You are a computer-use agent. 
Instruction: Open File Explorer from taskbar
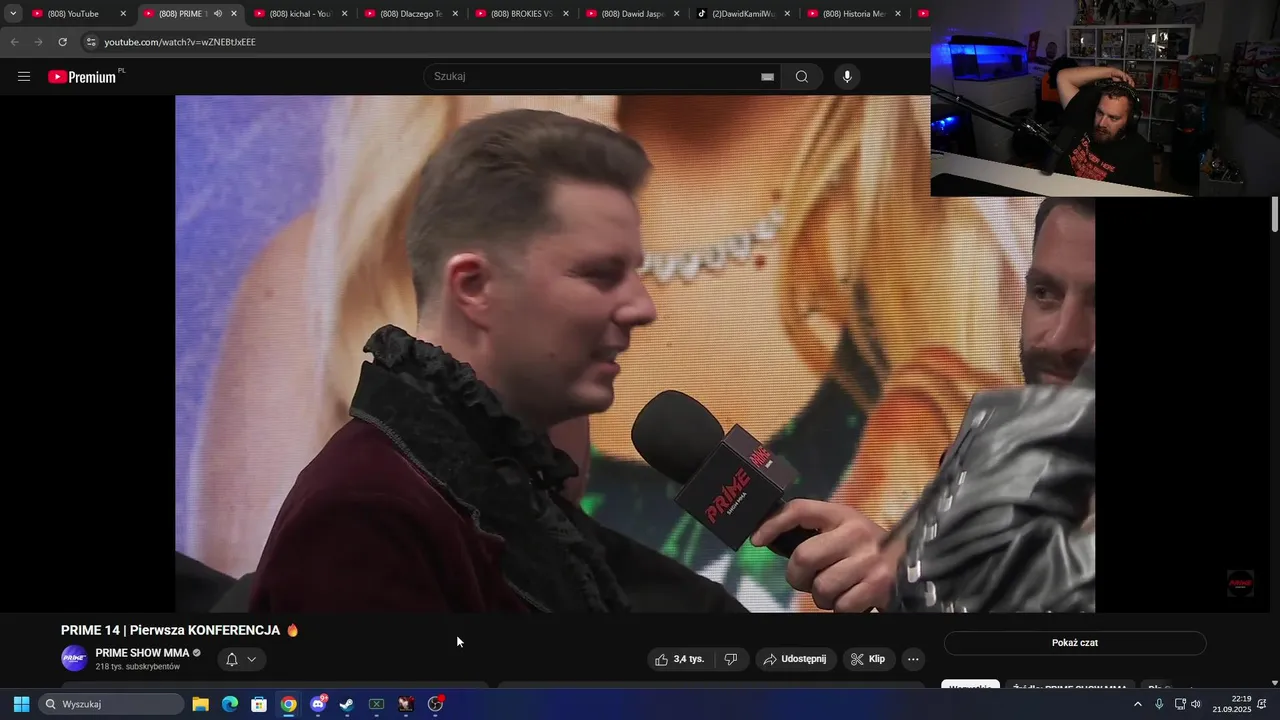point(200,704)
